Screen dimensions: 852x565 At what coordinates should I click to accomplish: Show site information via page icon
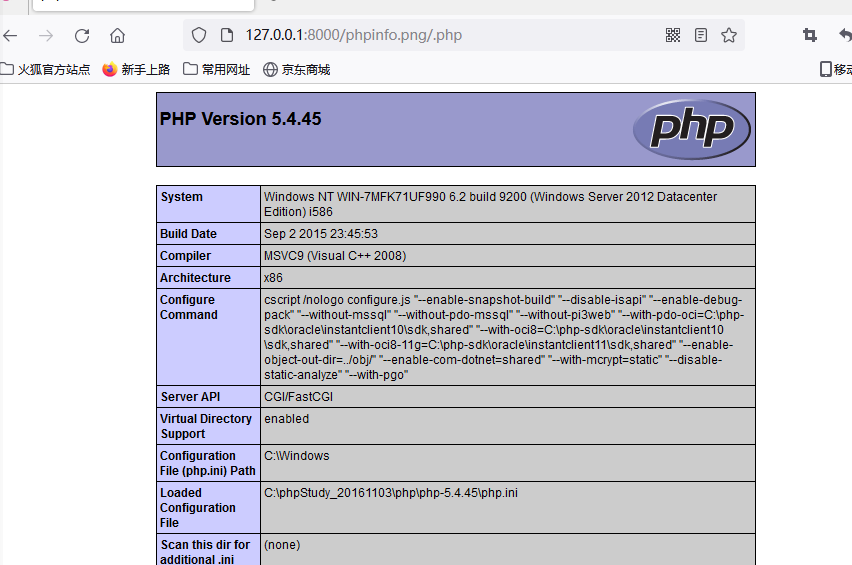(227, 35)
